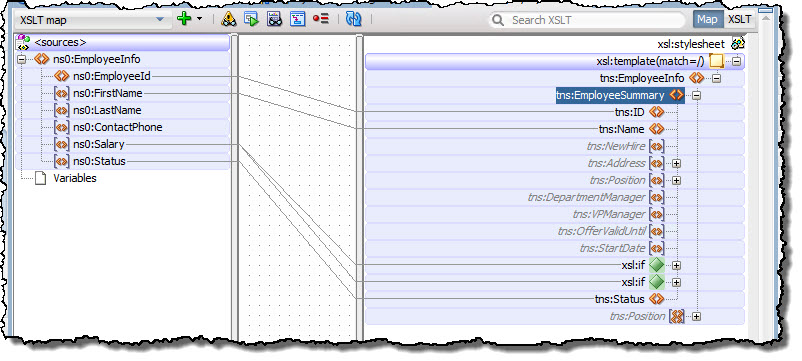Select the tns:DepartmentManager target node
The width and height of the screenshot is (802, 361).
(586, 197)
